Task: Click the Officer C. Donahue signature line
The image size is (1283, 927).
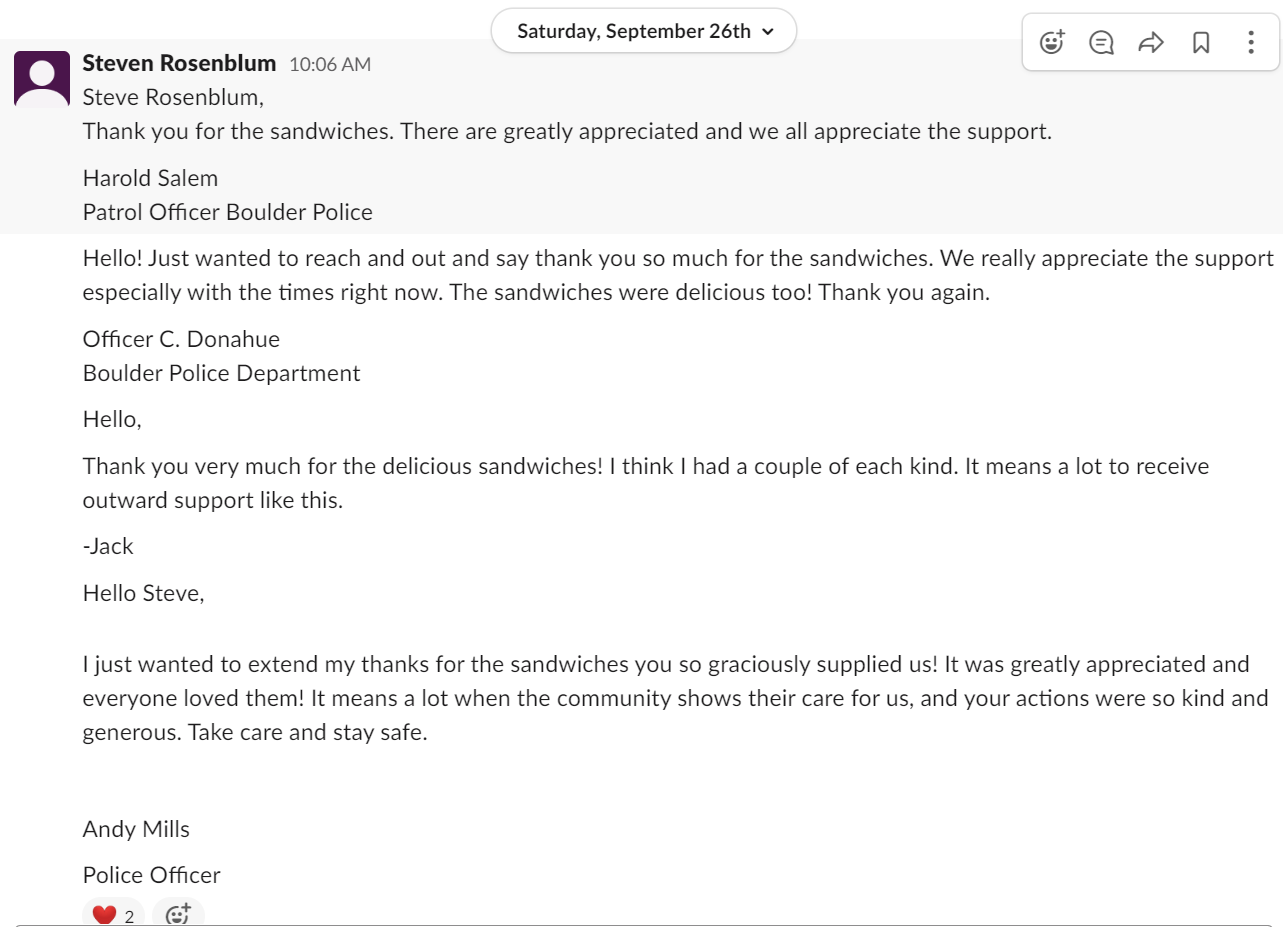Action: pos(181,339)
